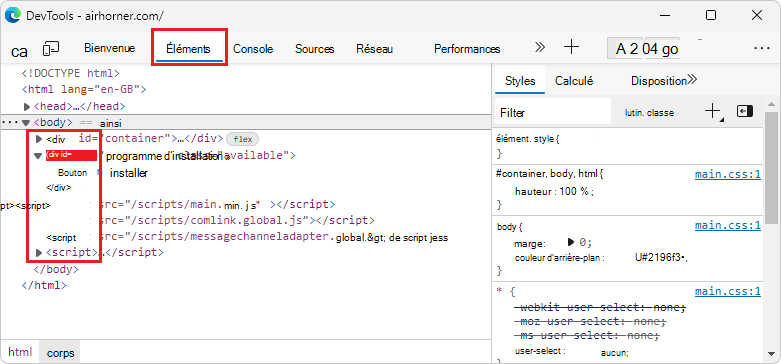This screenshot has height=364, width=781.
Task: Click the Filter input field
Action: pyautogui.click(x=553, y=113)
